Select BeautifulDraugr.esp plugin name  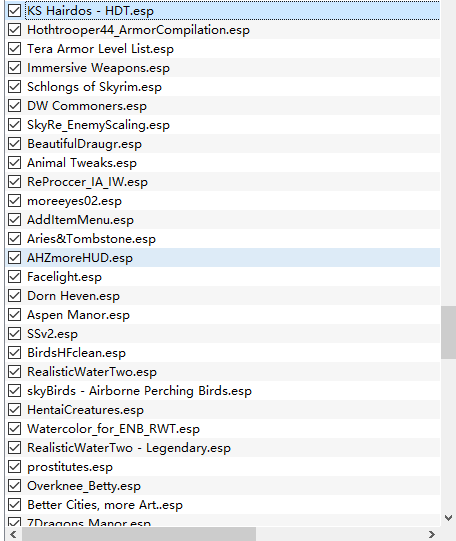point(85,144)
